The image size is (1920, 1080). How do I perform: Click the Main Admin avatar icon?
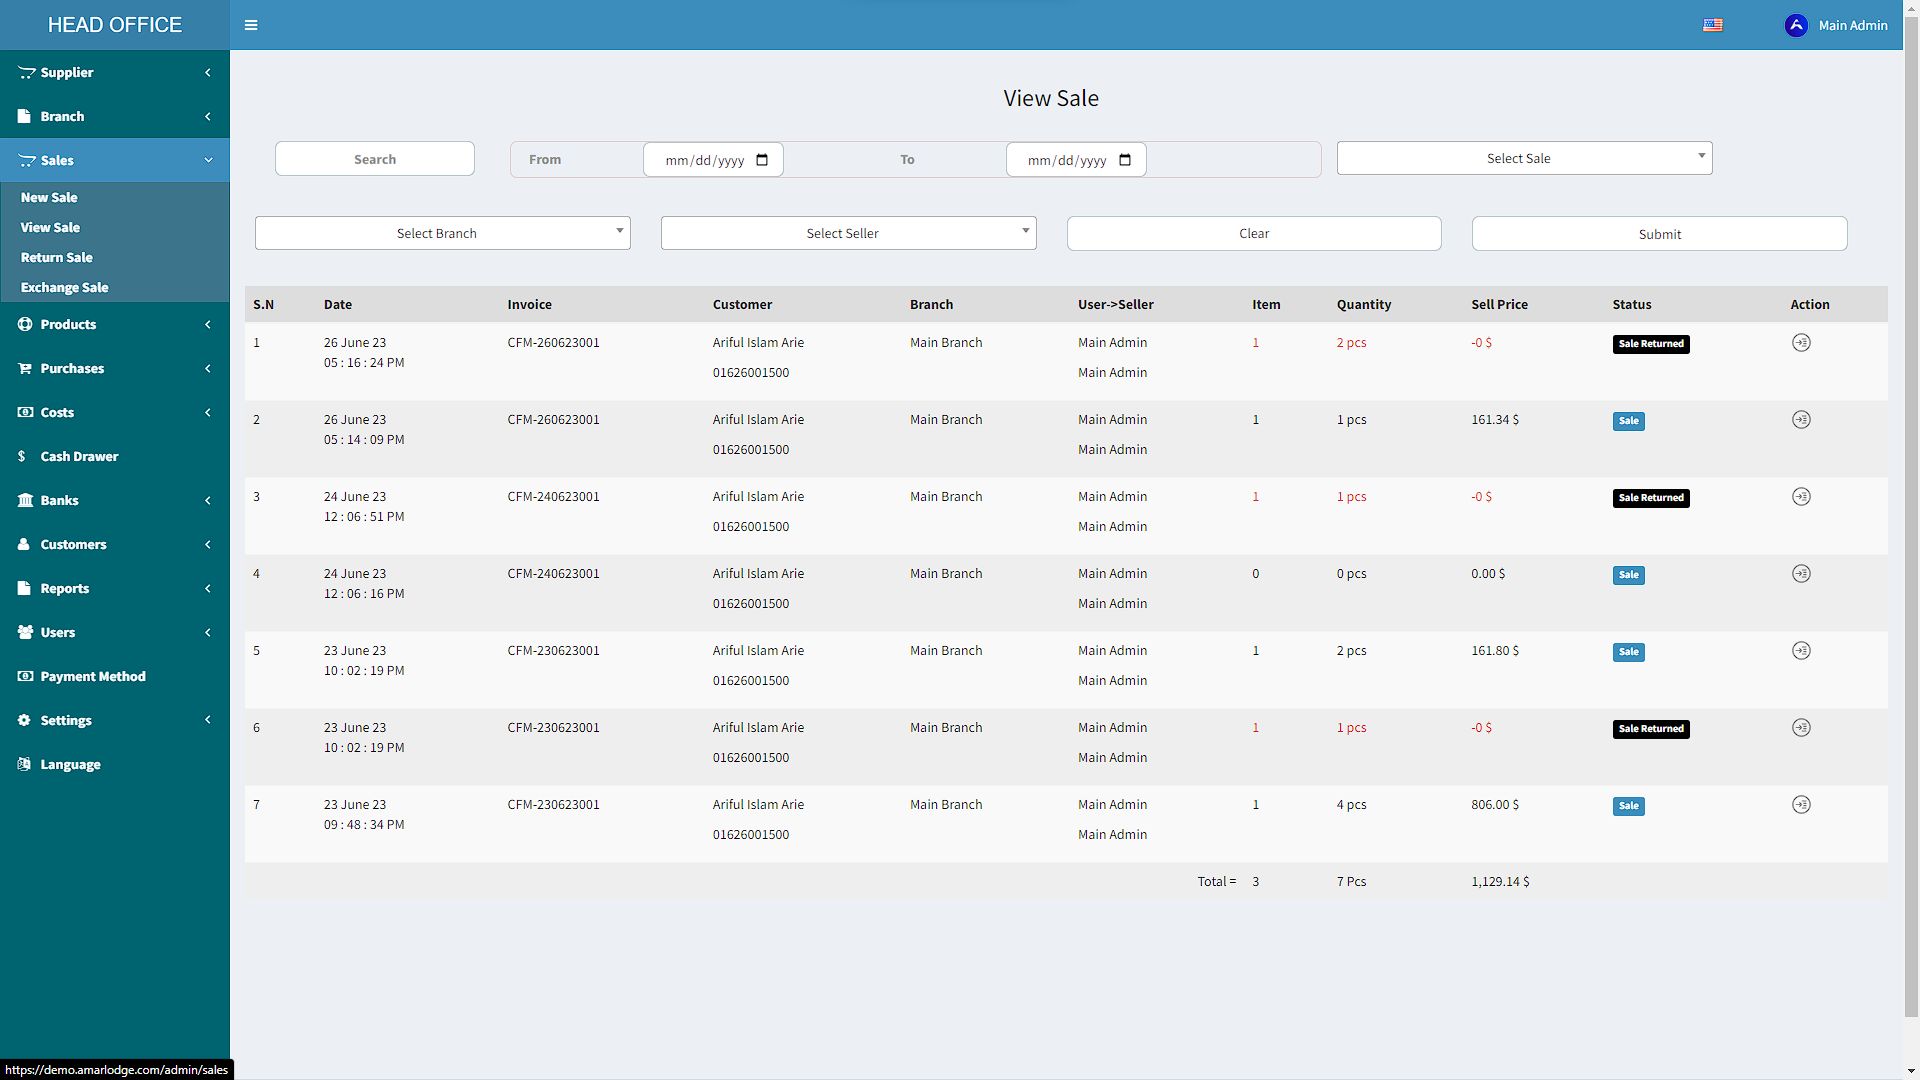tap(1795, 26)
